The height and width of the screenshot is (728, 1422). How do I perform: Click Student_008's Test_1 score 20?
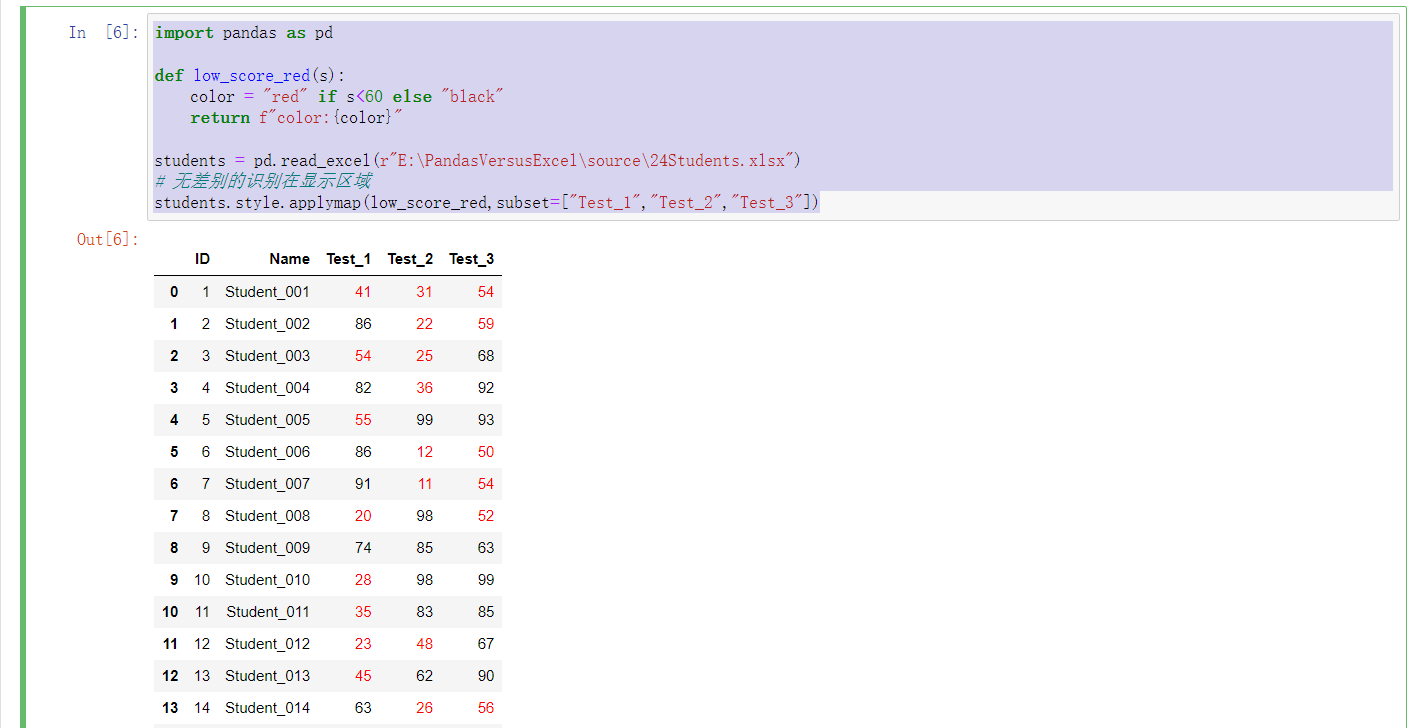[363, 516]
